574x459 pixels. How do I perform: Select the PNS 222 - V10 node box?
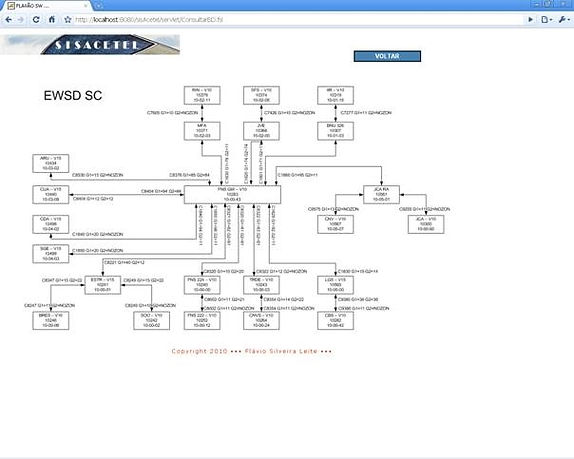pos(202,321)
